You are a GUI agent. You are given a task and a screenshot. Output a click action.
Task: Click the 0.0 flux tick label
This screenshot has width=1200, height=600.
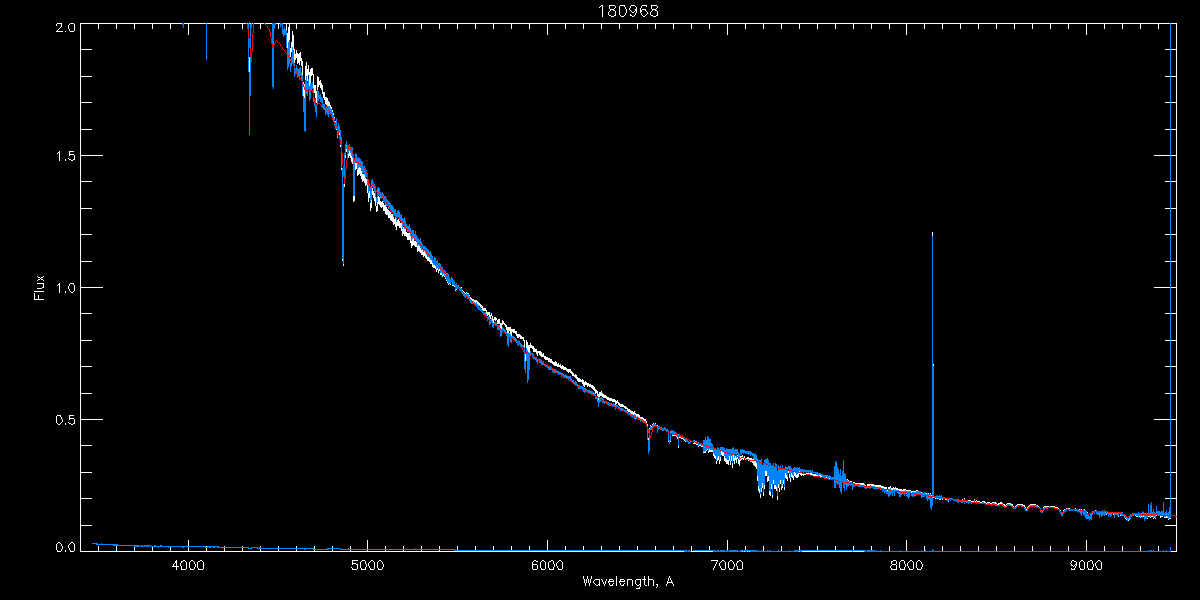point(65,548)
